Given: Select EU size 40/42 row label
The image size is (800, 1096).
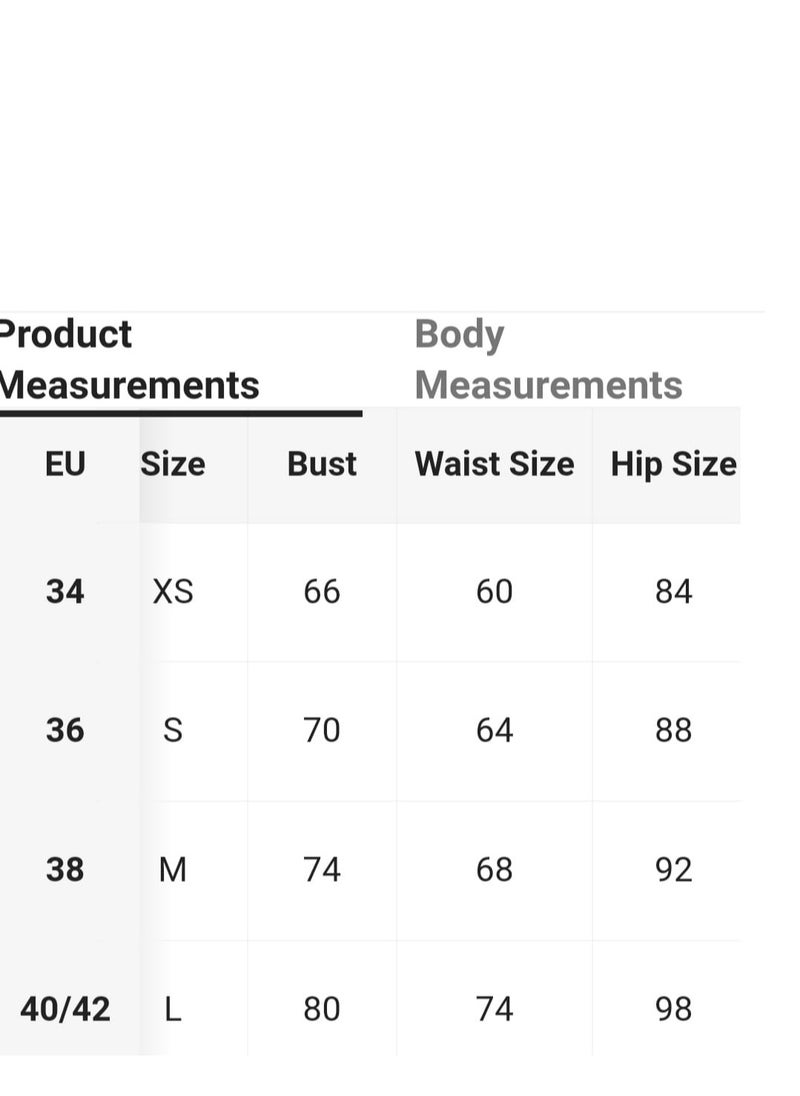Looking at the screenshot, I should coord(65,1009).
